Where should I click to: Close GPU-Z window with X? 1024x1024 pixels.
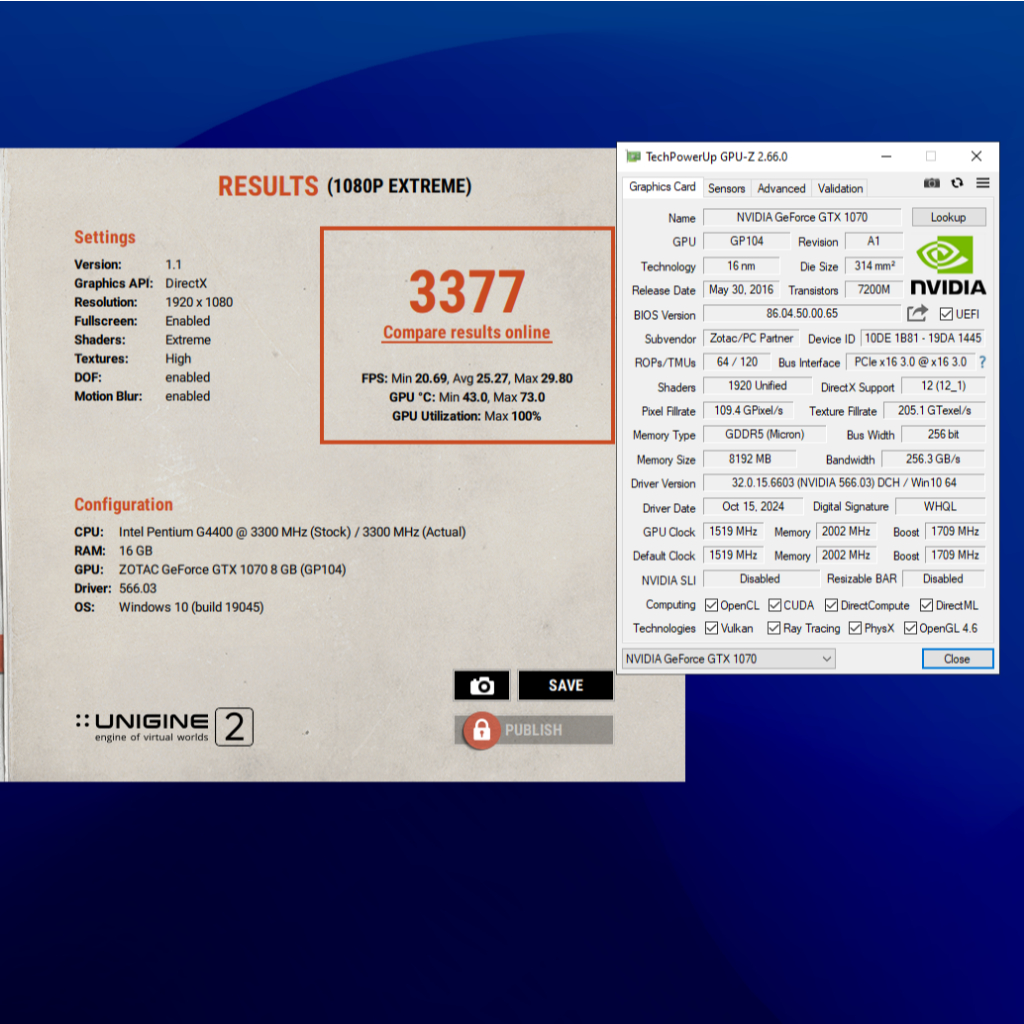point(976,157)
